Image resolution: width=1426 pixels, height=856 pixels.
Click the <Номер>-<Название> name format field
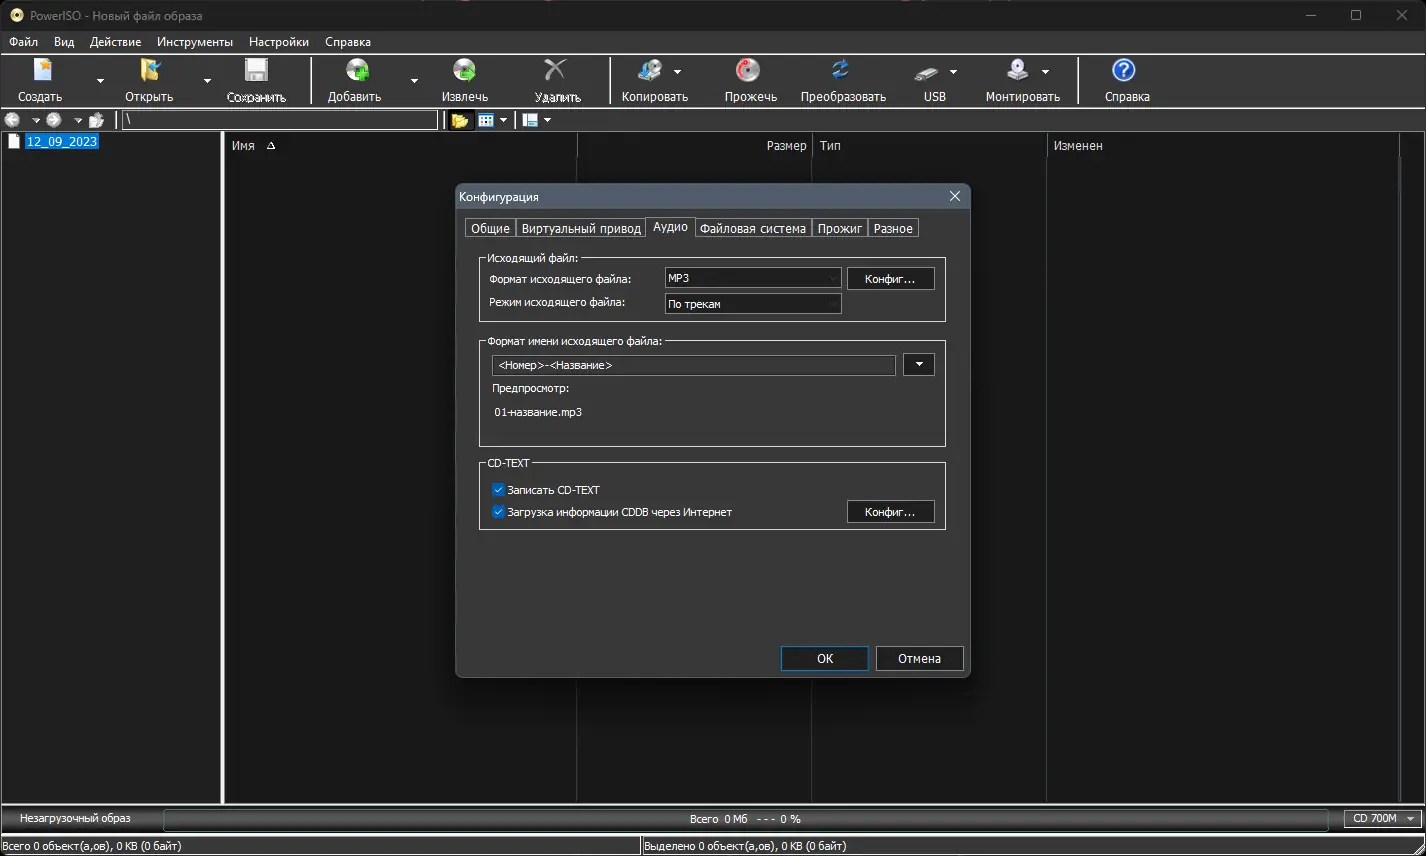[694, 365]
